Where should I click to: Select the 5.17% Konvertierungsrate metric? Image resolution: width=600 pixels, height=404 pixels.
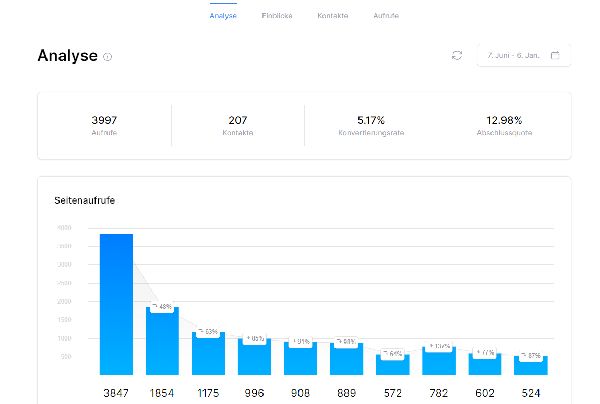tap(370, 126)
